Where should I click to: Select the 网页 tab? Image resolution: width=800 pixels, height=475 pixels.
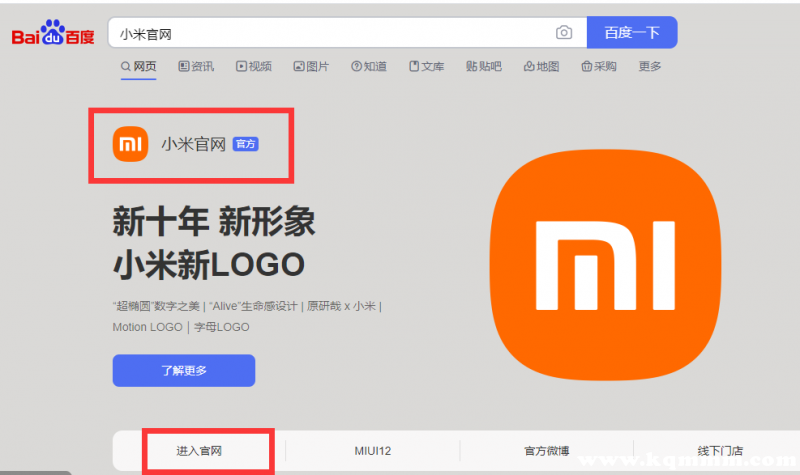(x=138, y=67)
